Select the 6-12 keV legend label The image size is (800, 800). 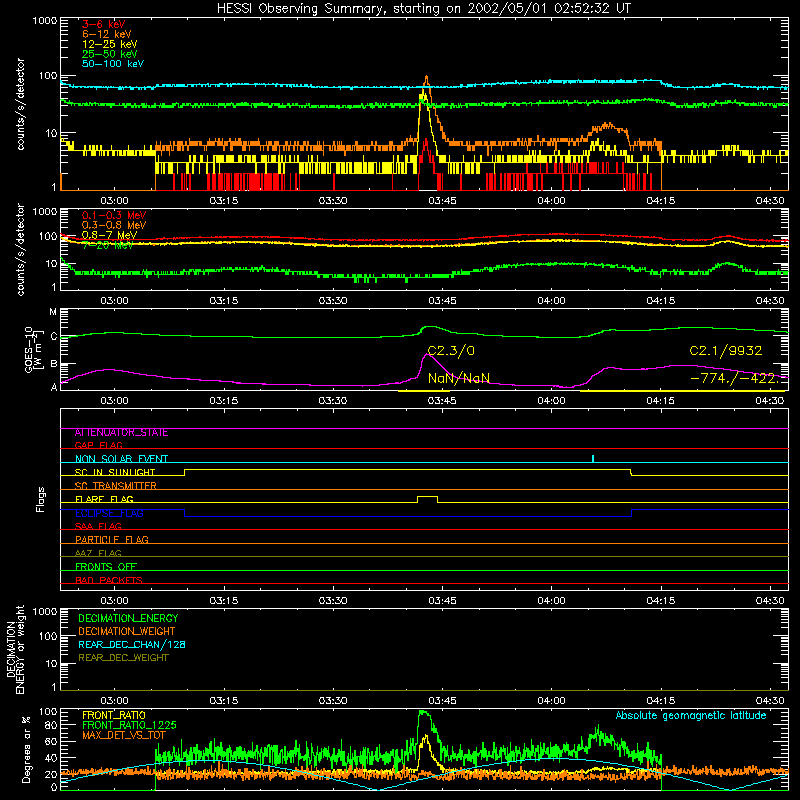click(x=107, y=34)
